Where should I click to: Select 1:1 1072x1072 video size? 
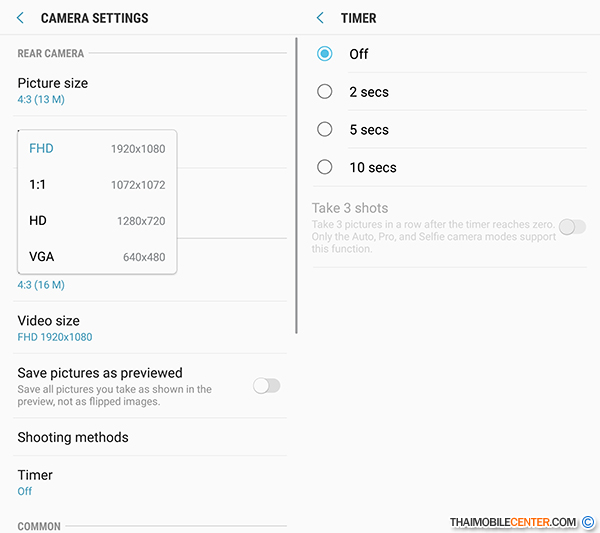(97, 185)
